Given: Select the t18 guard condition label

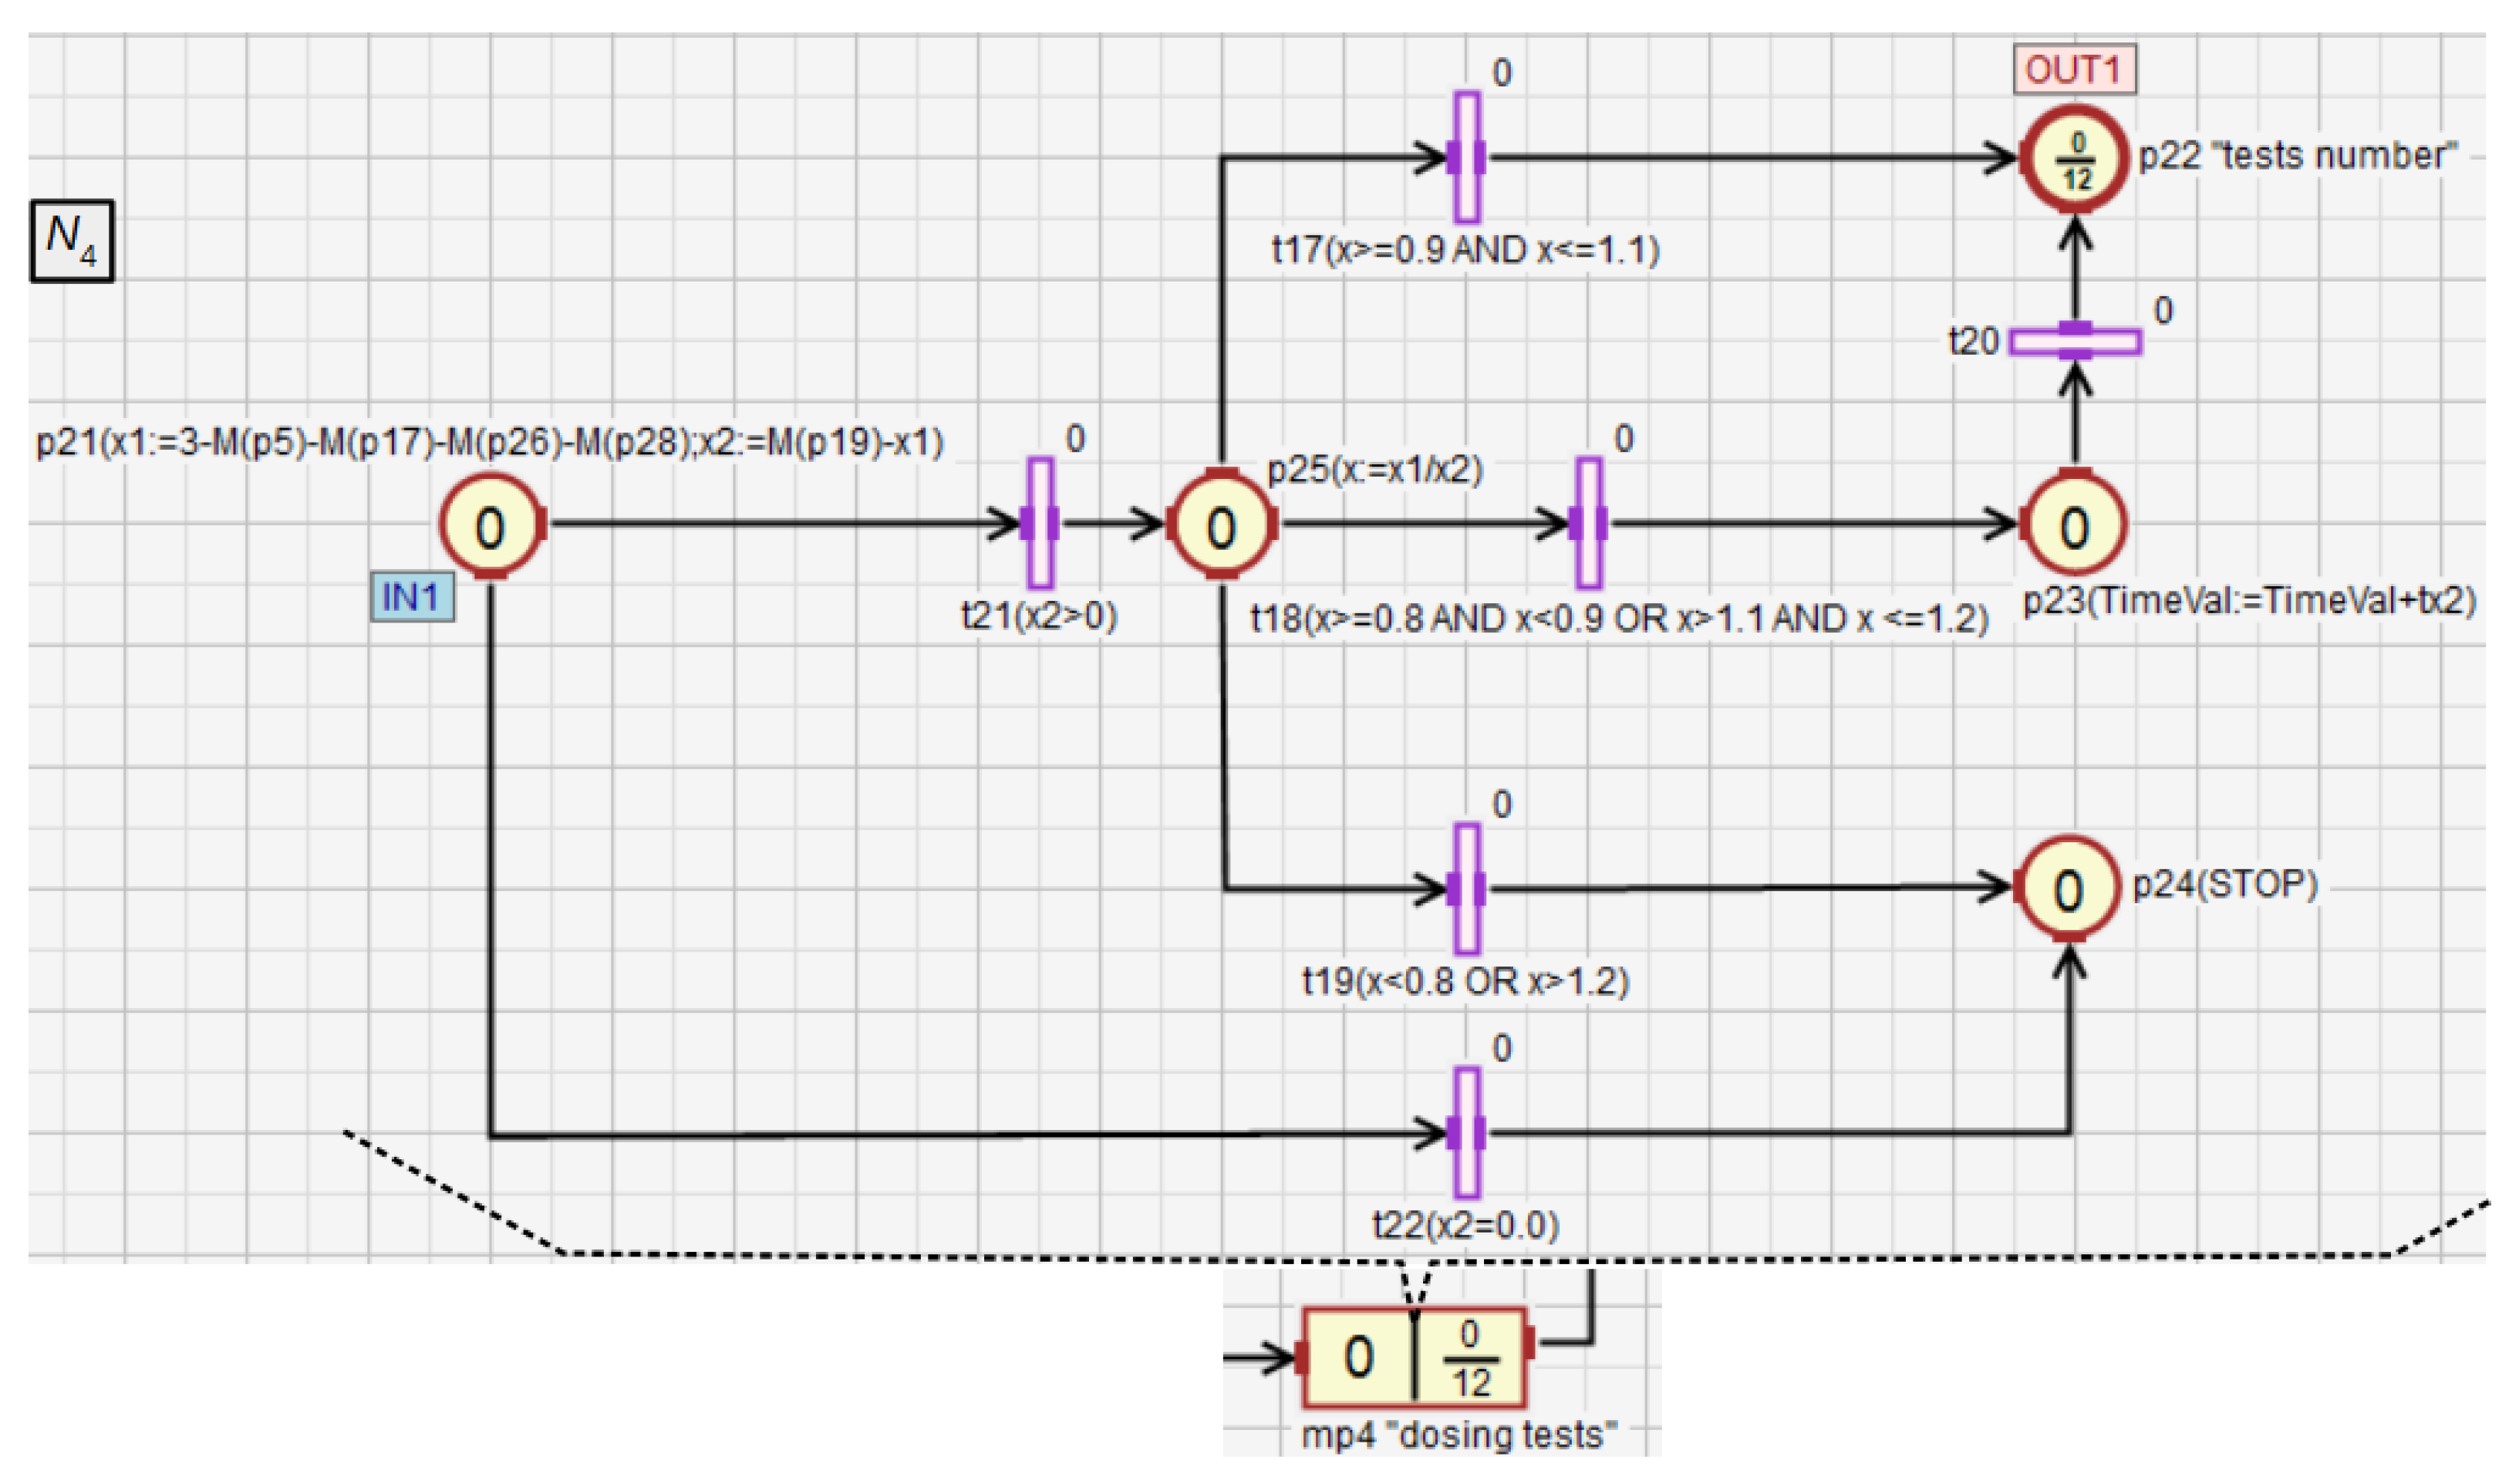Looking at the screenshot, I should point(1619,620).
